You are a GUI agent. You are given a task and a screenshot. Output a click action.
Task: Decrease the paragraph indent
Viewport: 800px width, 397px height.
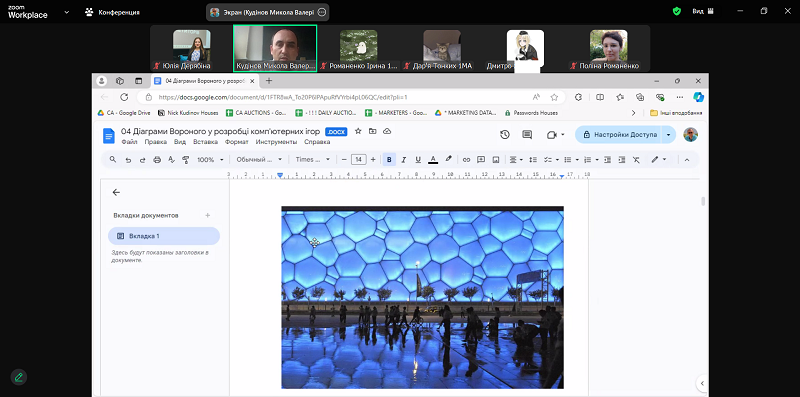pyautogui.click(x=607, y=160)
